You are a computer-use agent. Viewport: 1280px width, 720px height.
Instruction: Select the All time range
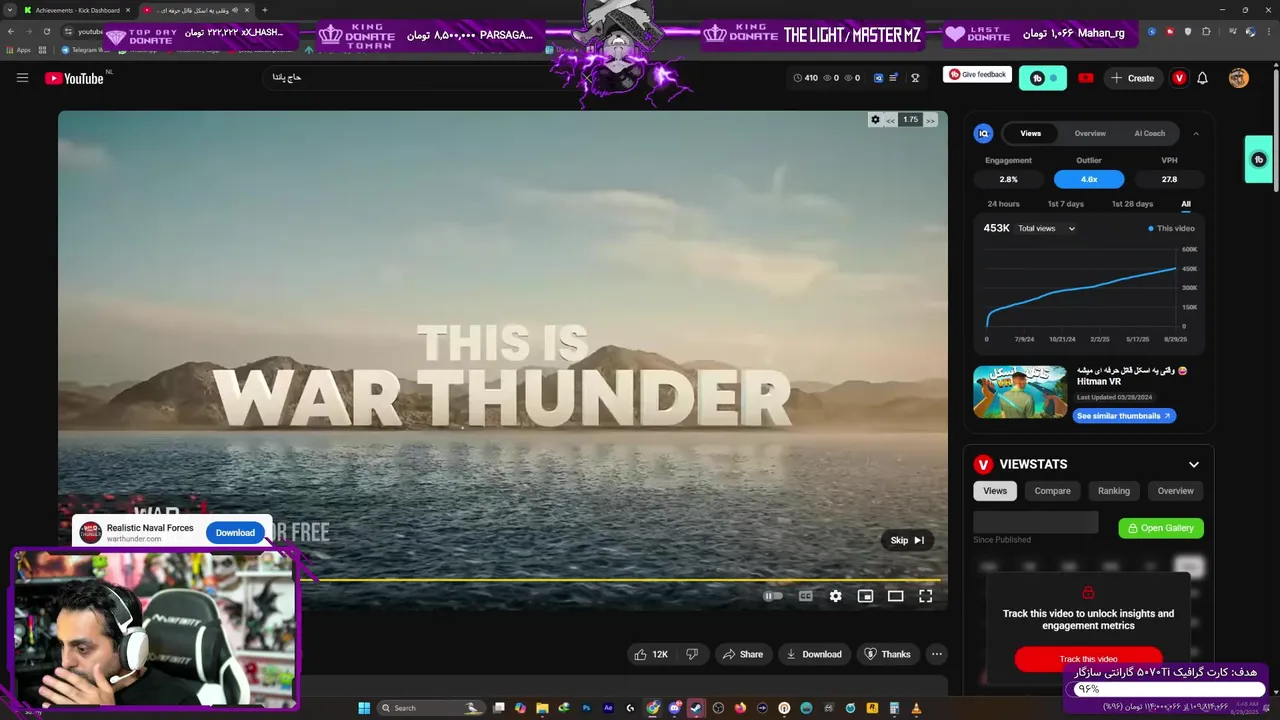(1186, 204)
